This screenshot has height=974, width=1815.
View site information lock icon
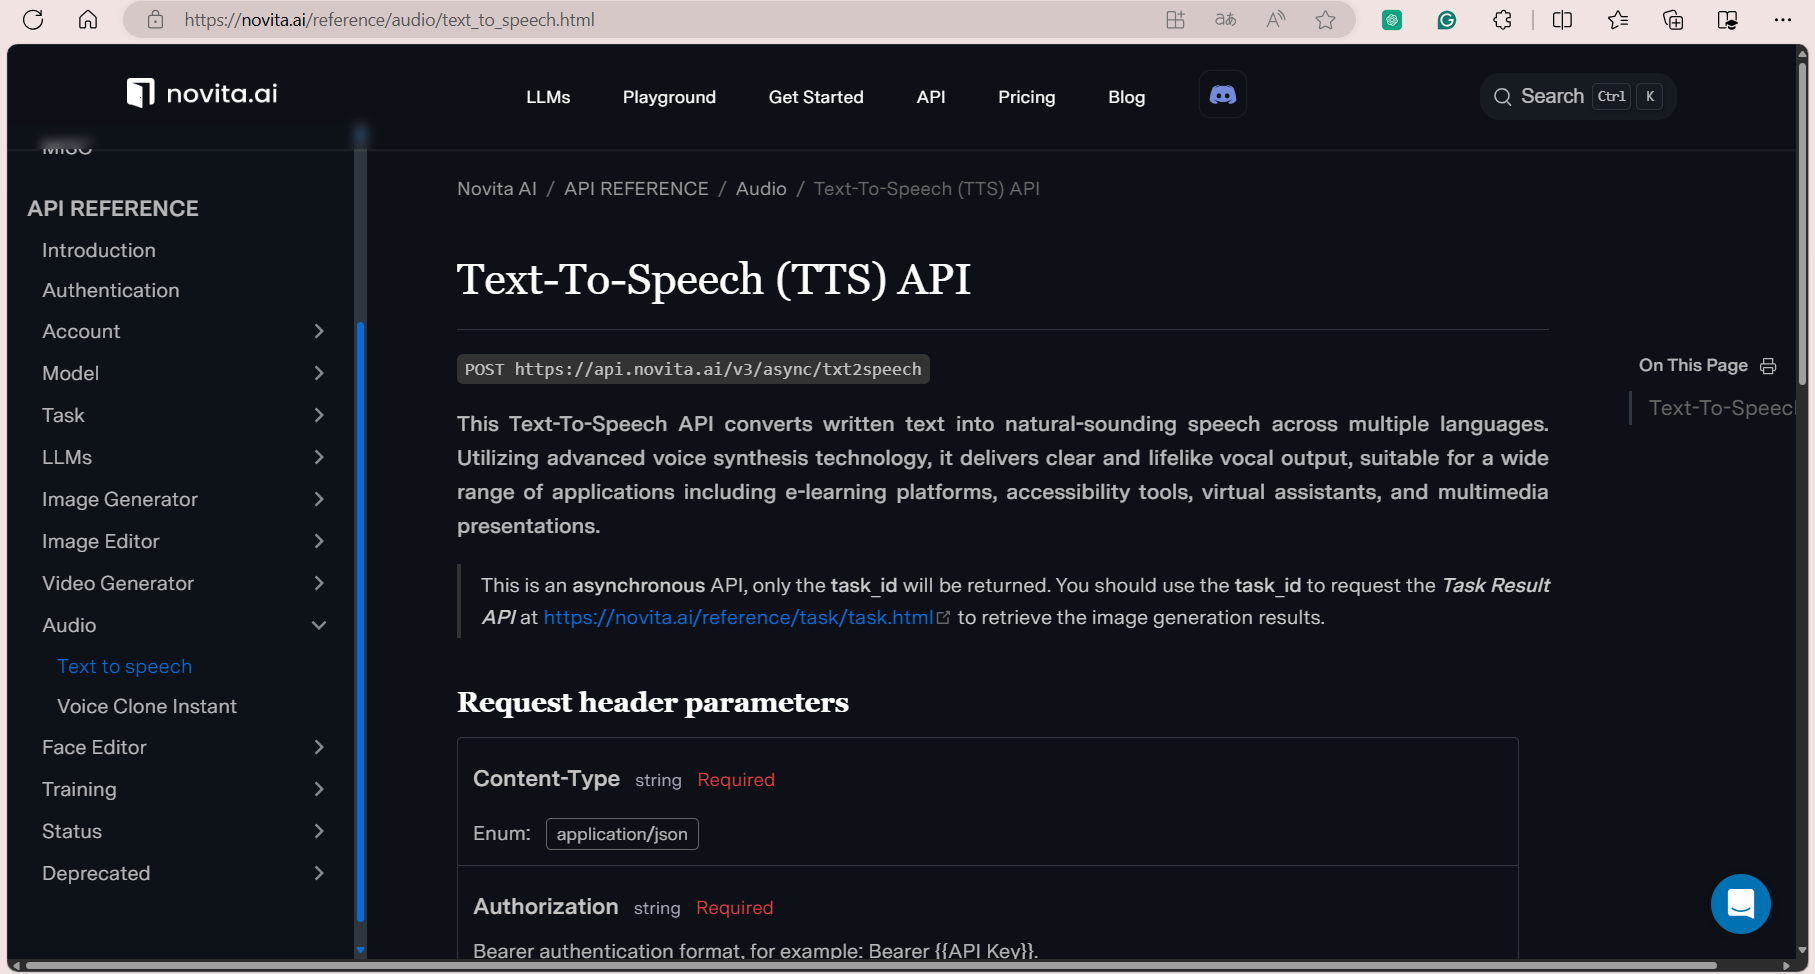coord(155,20)
